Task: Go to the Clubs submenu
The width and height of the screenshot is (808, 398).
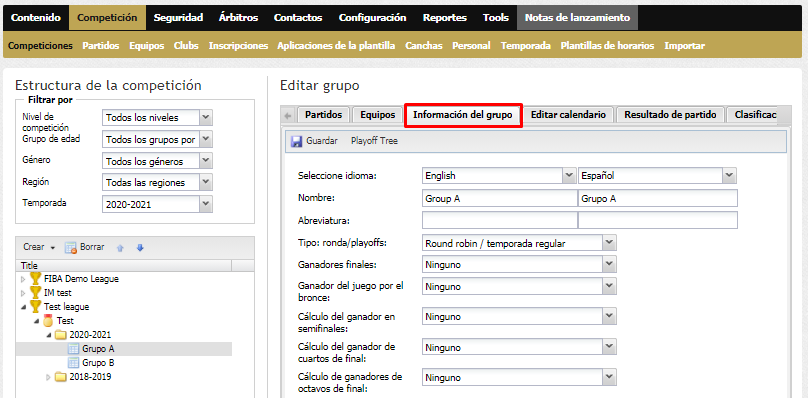Action: coord(186,45)
